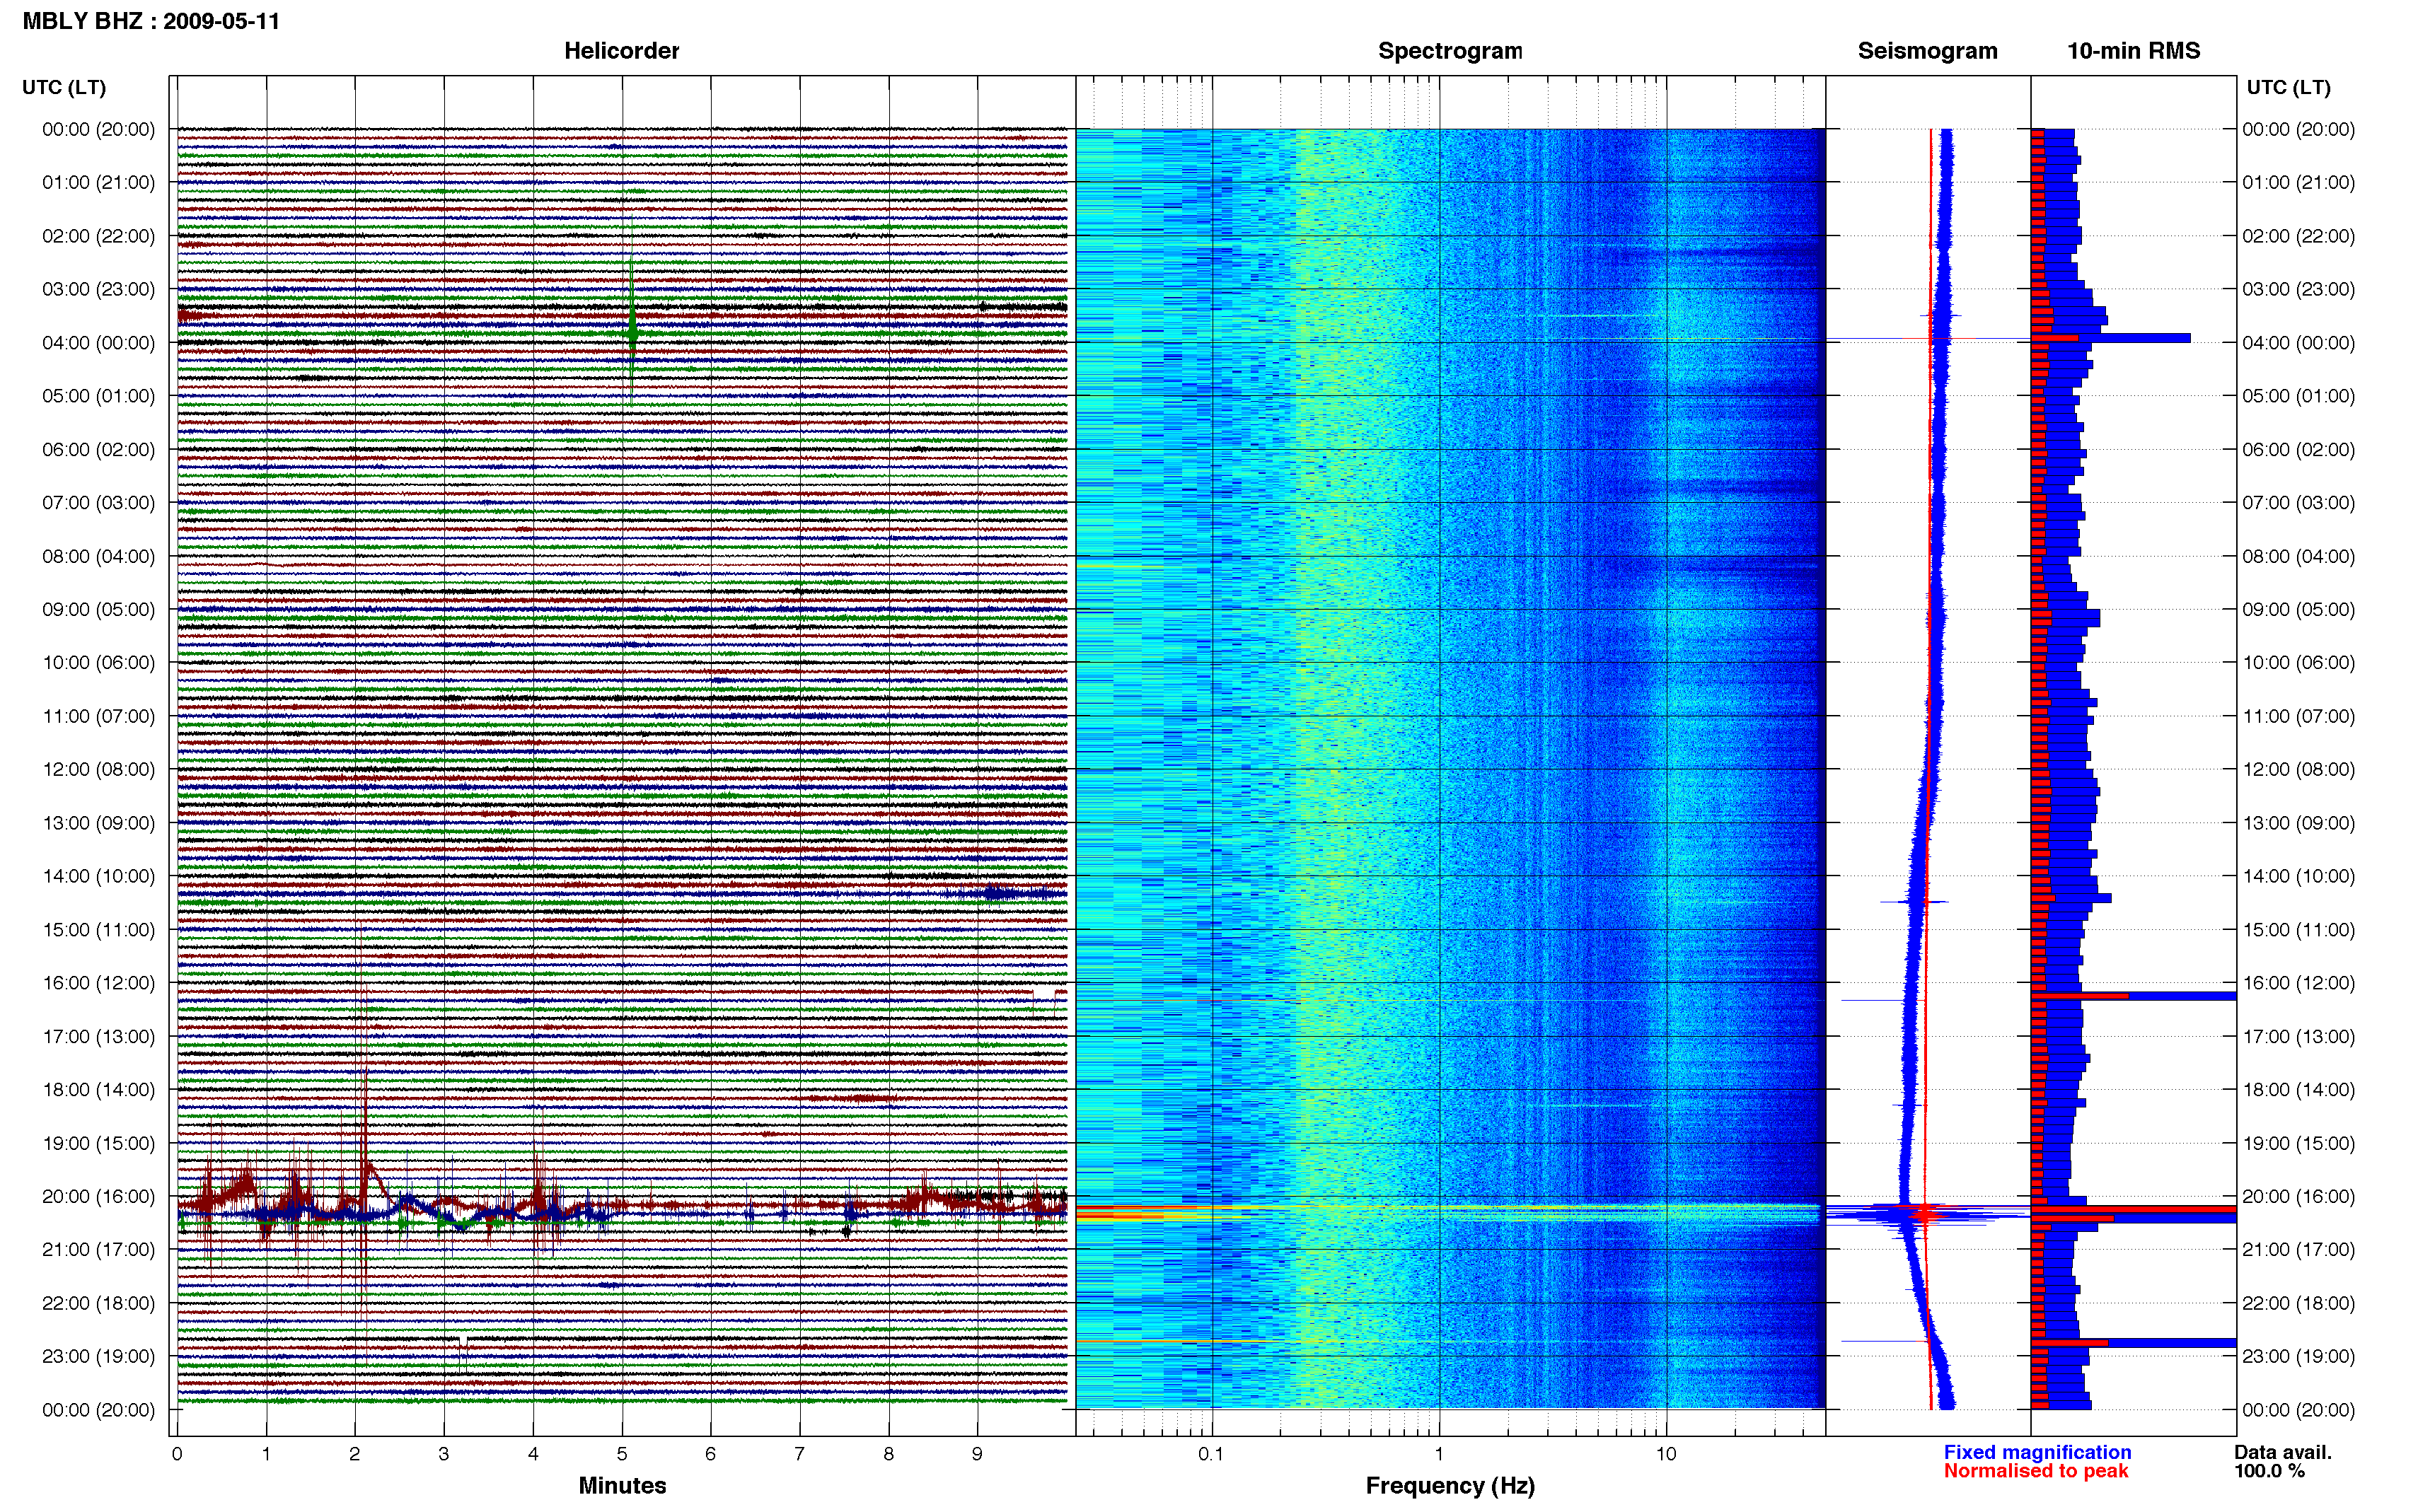The image size is (2418, 1512).
Task: Click the '5' minutes tick label
Action: tap(622, 1454)
